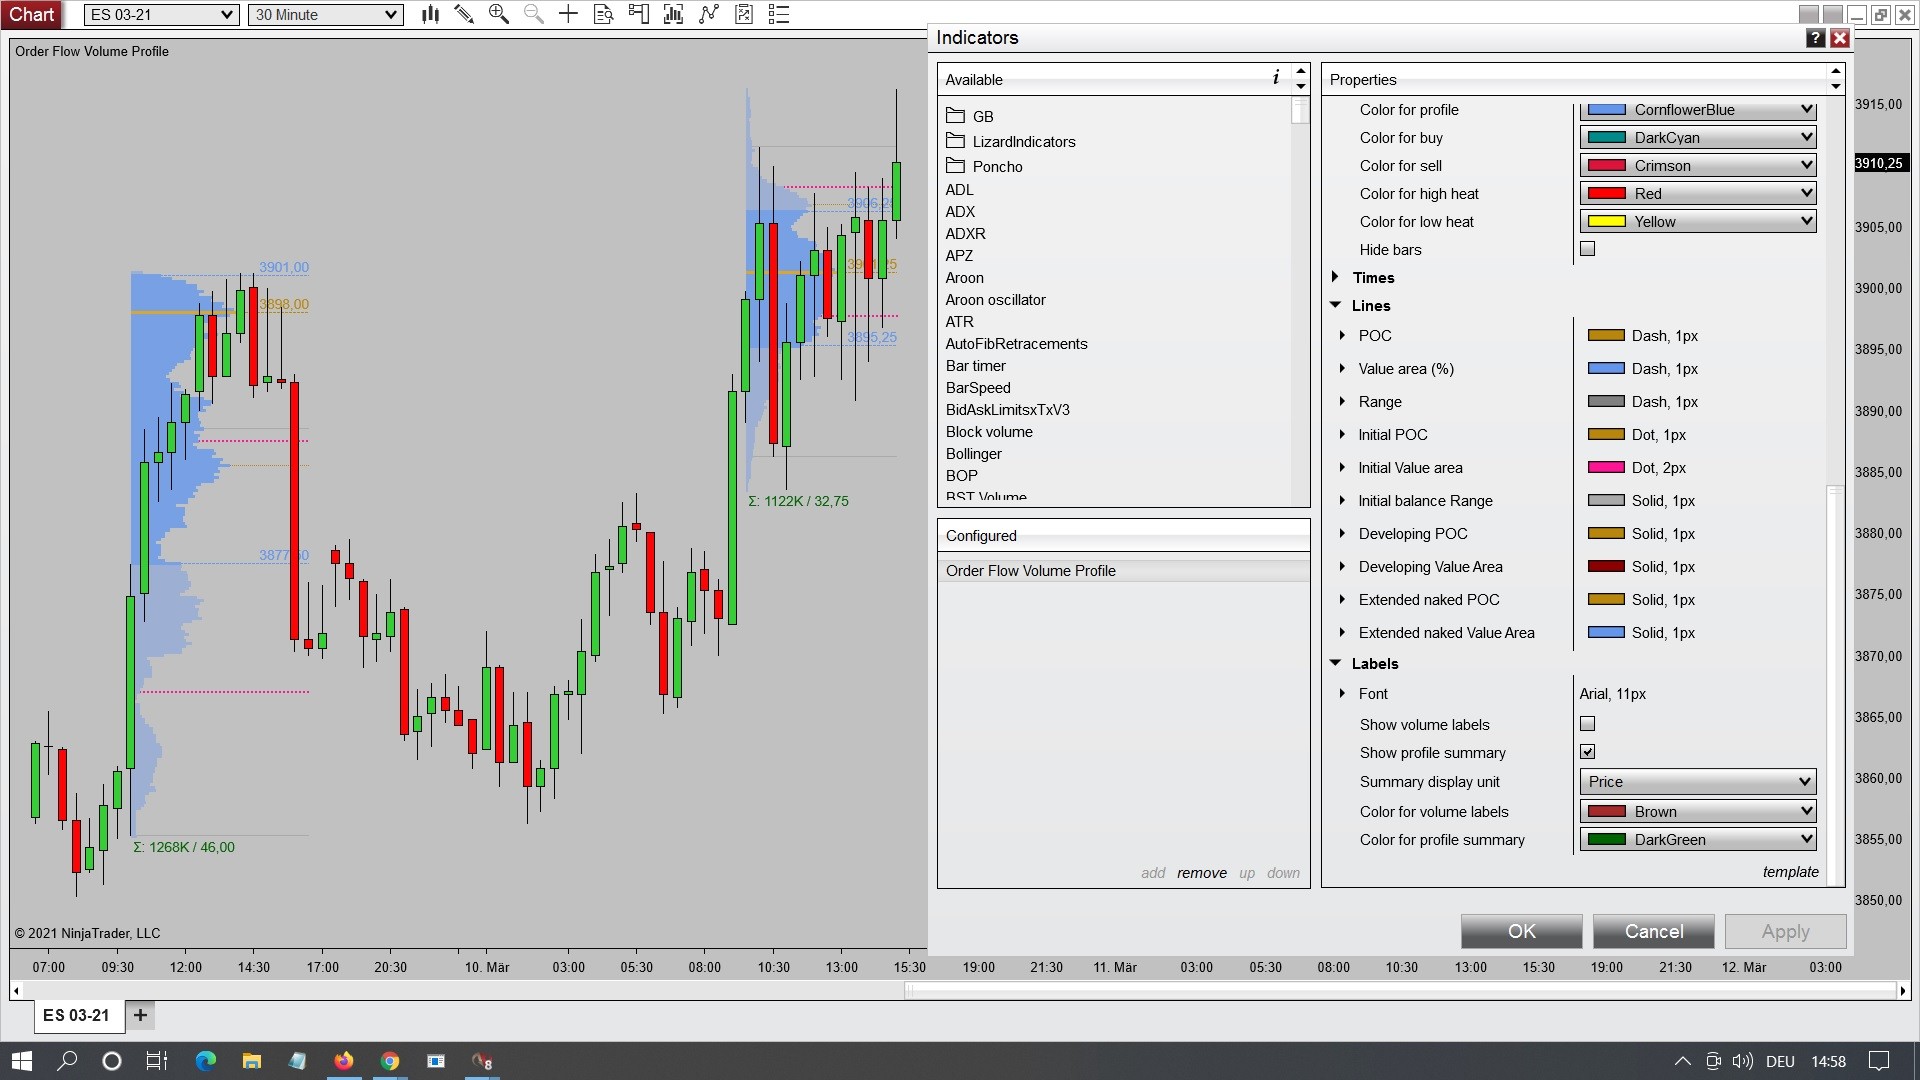Enable the Hide bars checkbox
The image size is (1920, 1080).
pyautogui.click(x=1587, y=249)
